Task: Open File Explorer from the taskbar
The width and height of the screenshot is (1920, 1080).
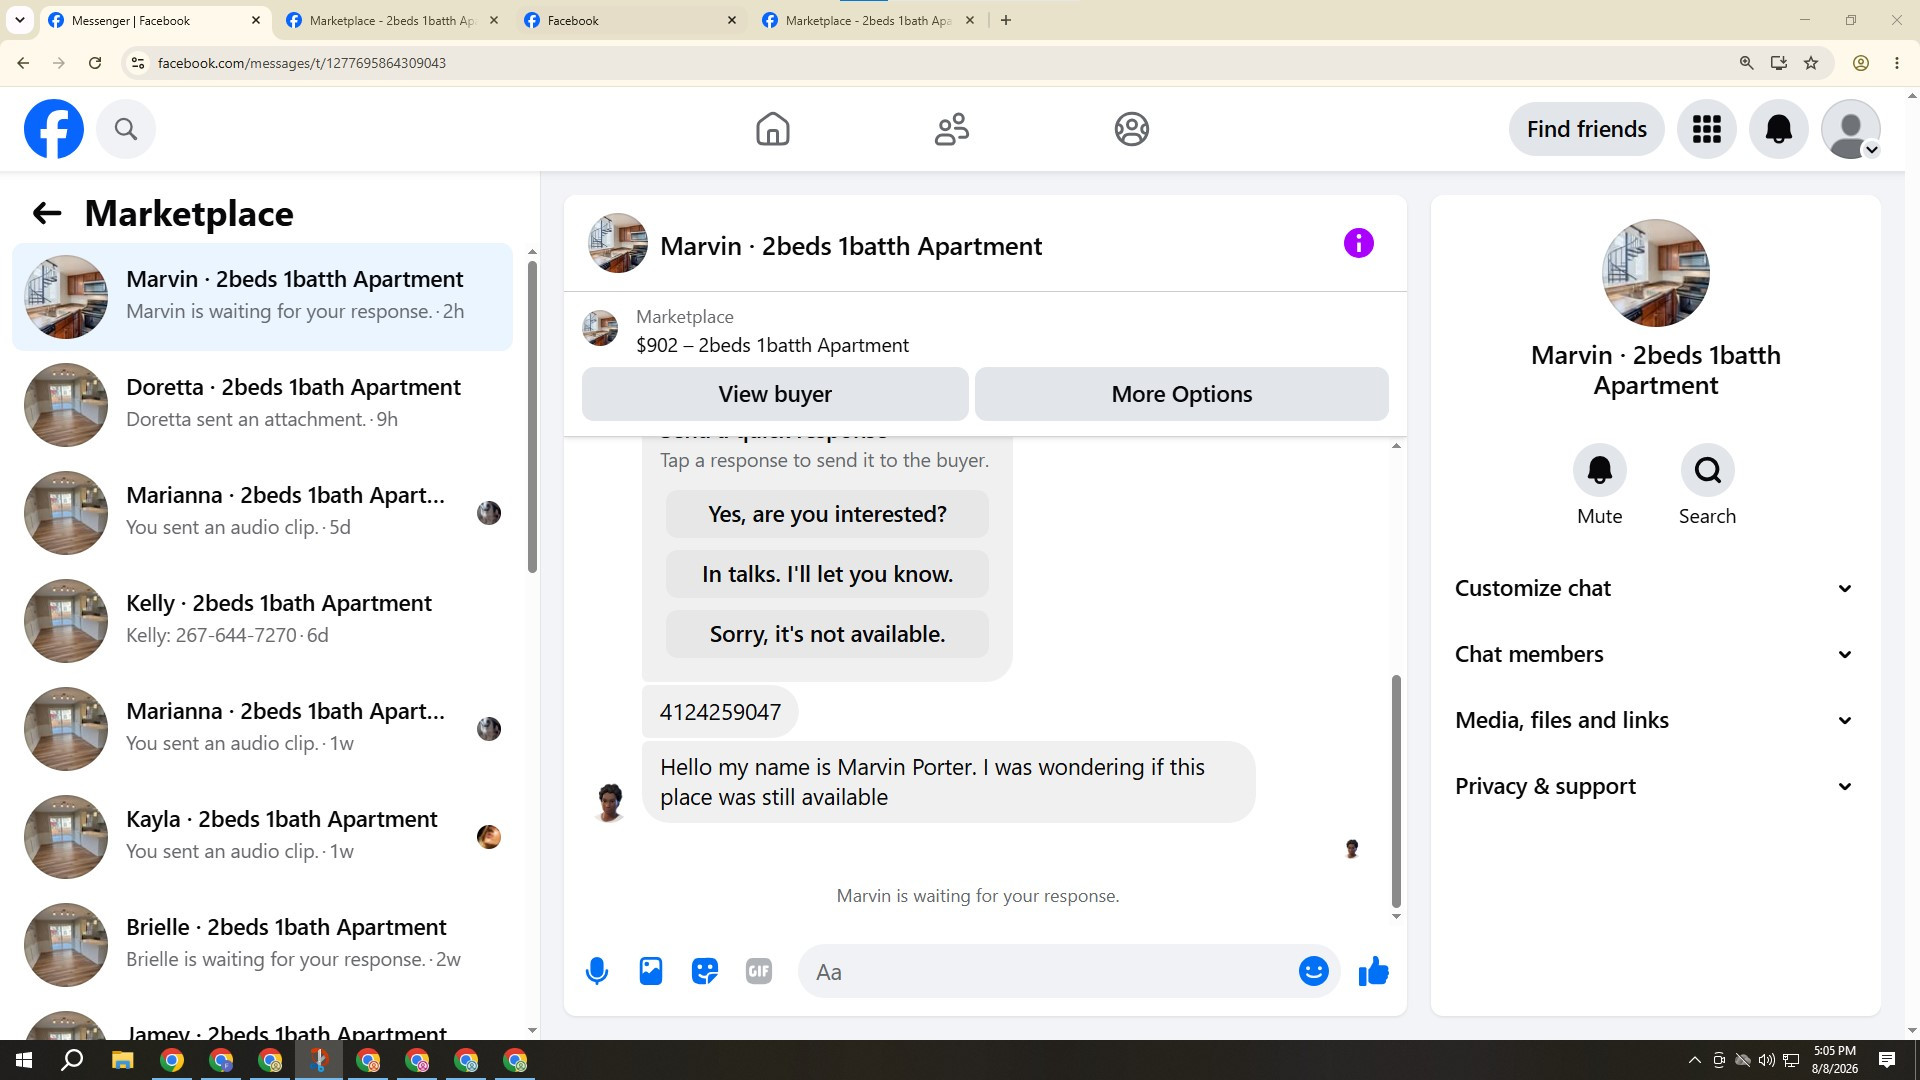Action: point(122,1060)
